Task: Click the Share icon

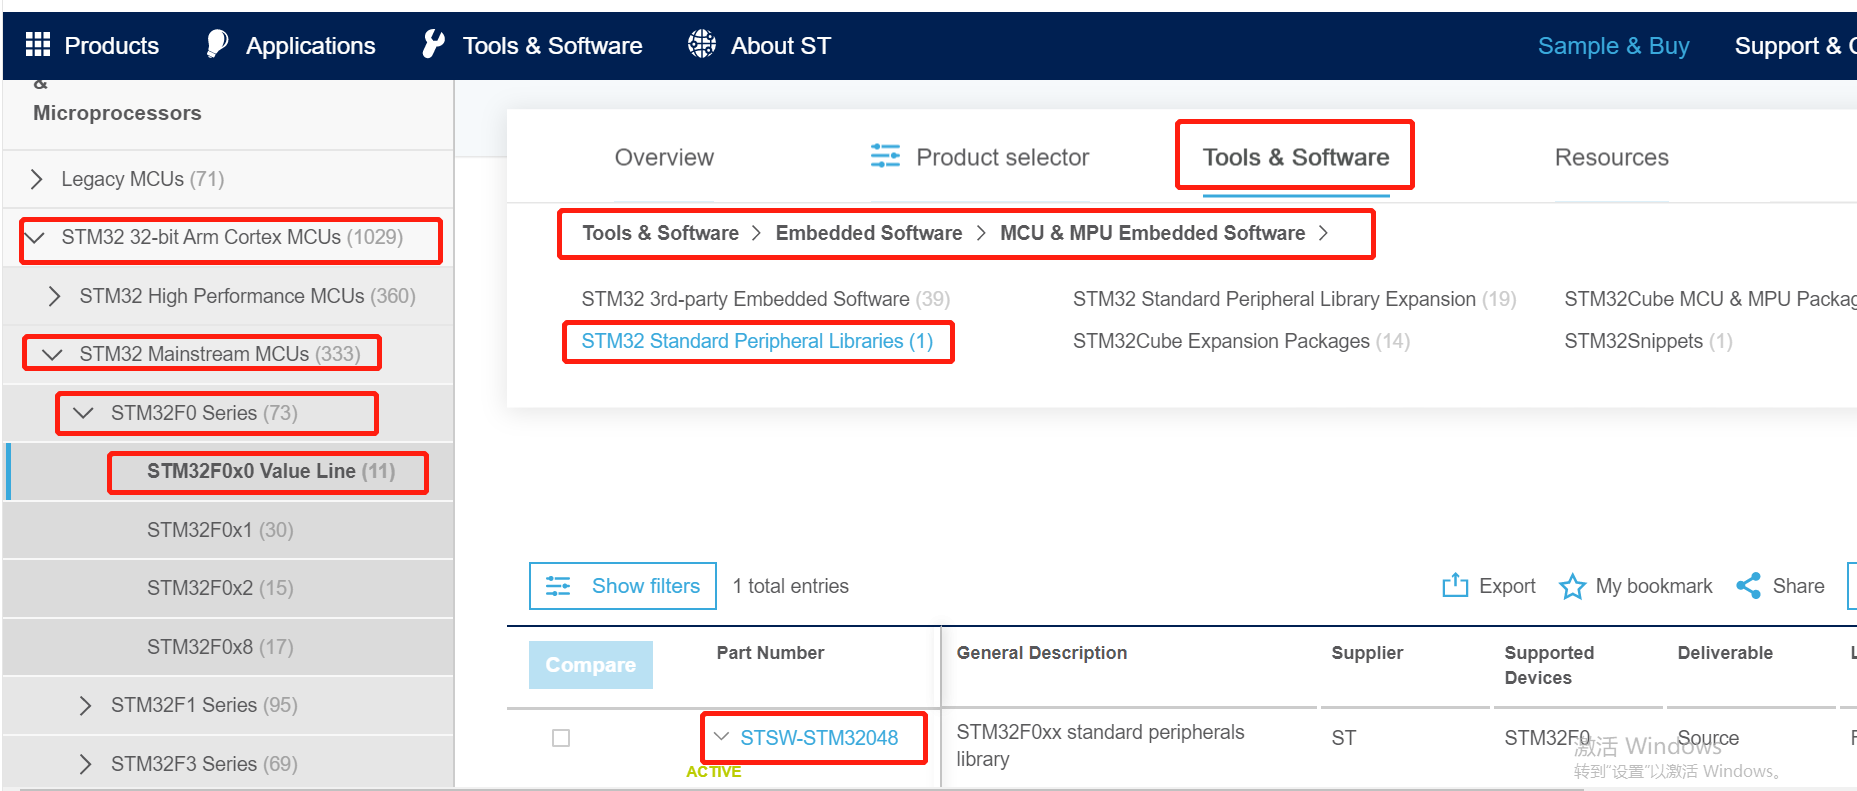Action: click(1748, 585)
